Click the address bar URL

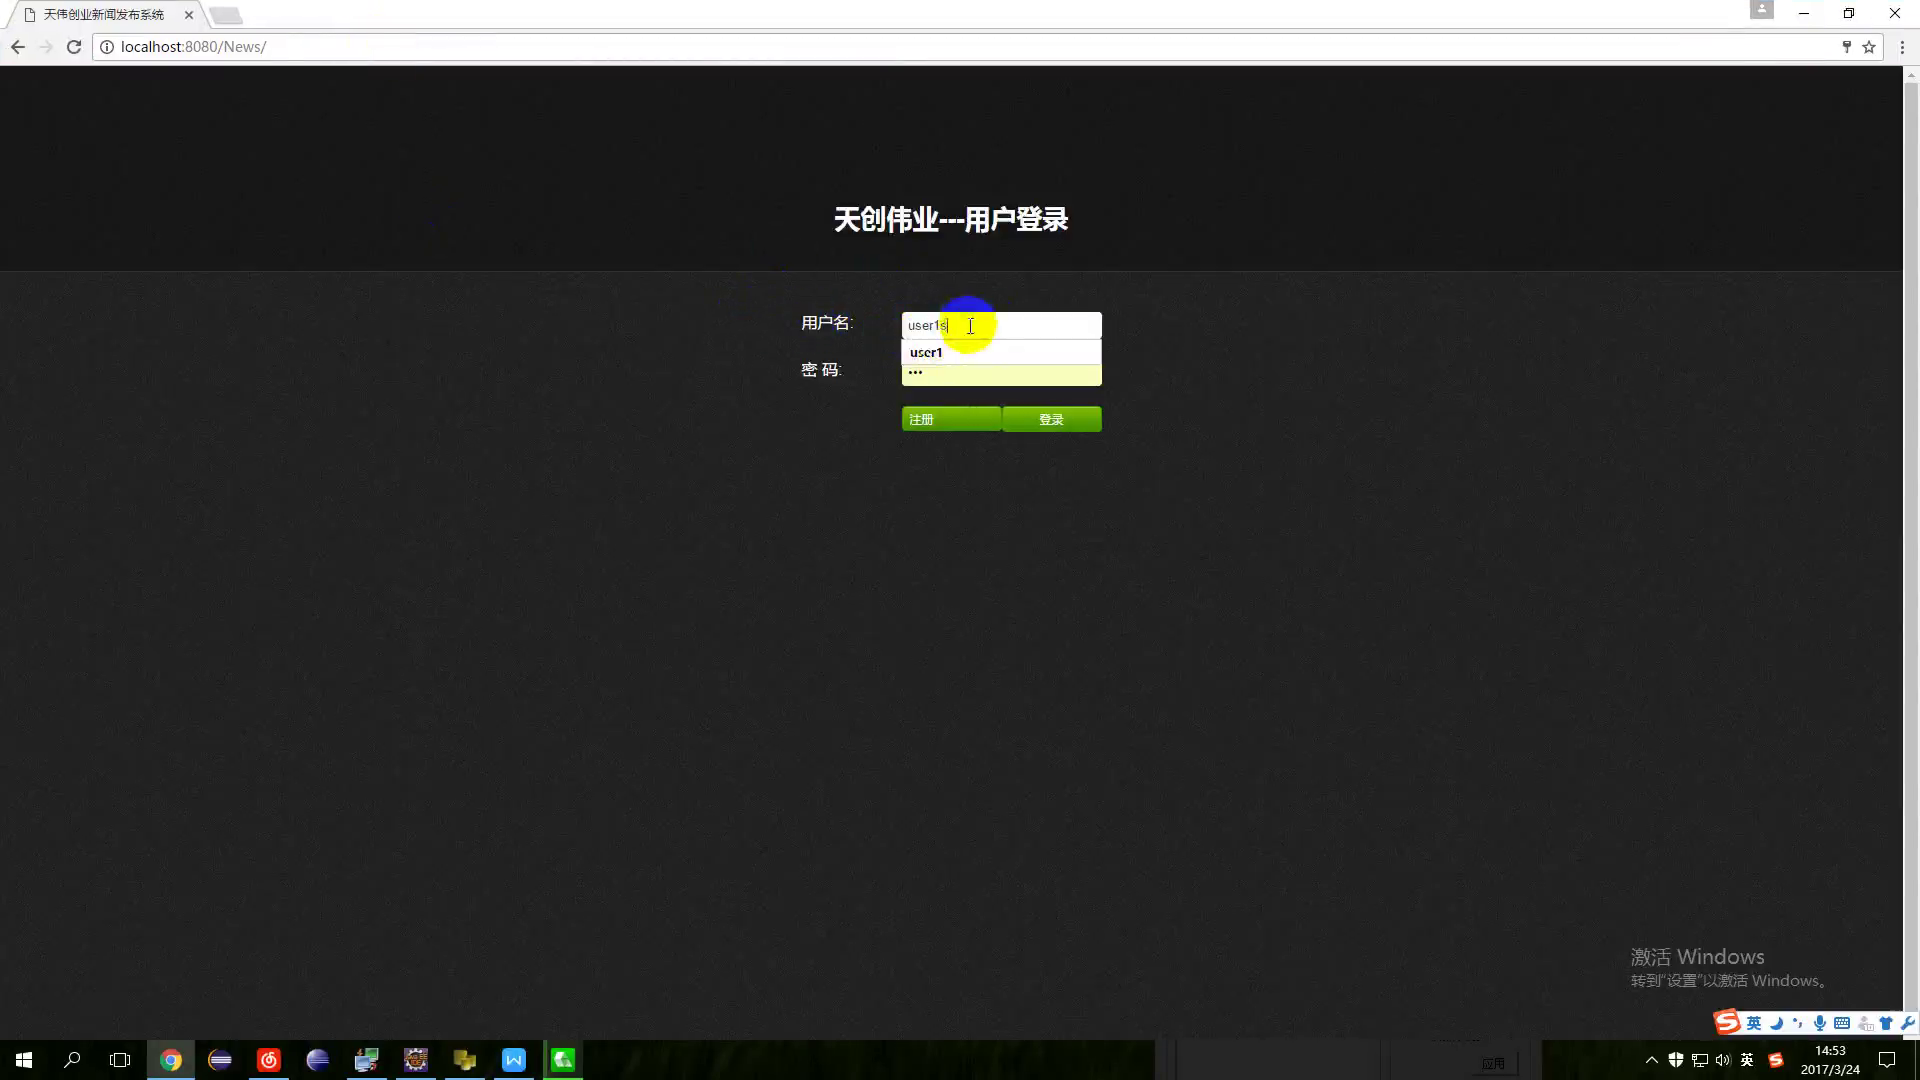(193, 47)
